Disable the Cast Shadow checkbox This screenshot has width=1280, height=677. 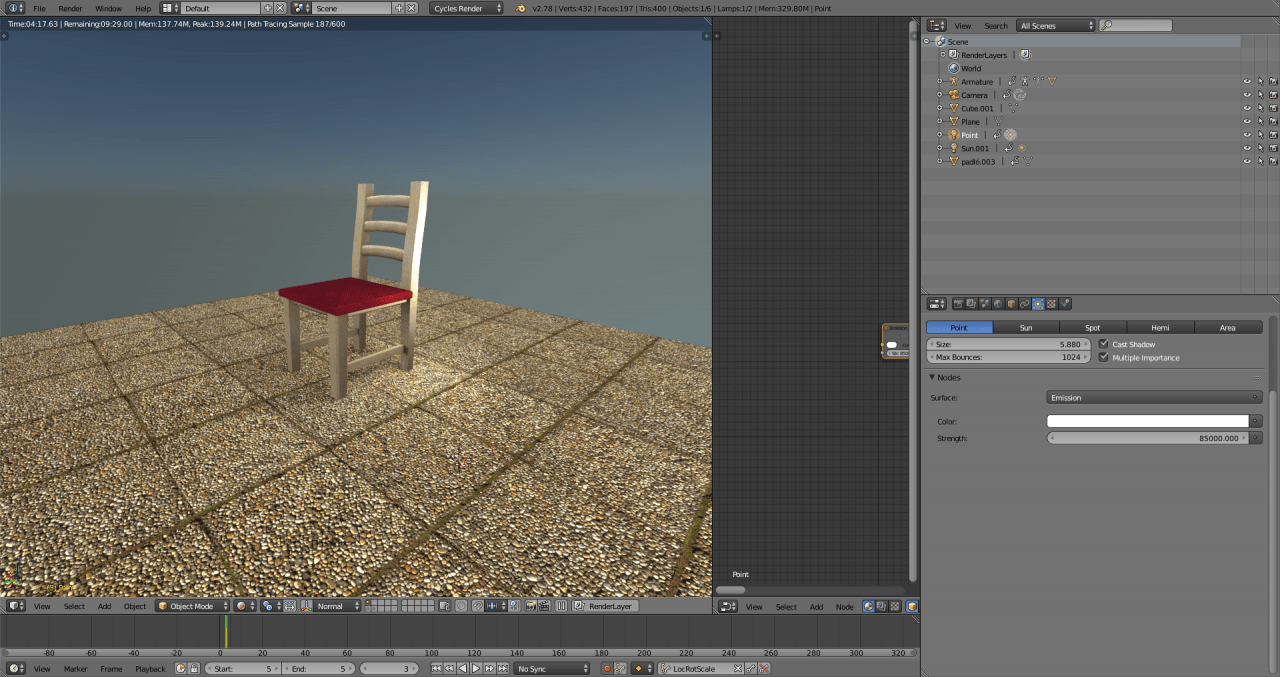[1104, 344]
